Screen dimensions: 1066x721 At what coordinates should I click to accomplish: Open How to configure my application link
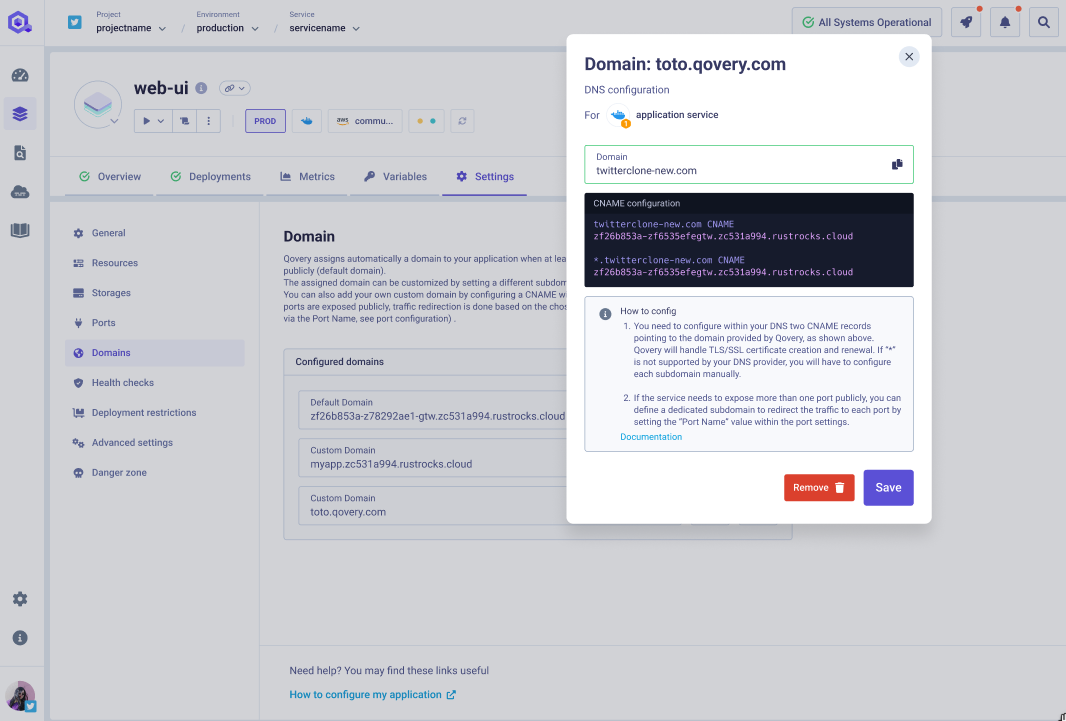[373, 694]
